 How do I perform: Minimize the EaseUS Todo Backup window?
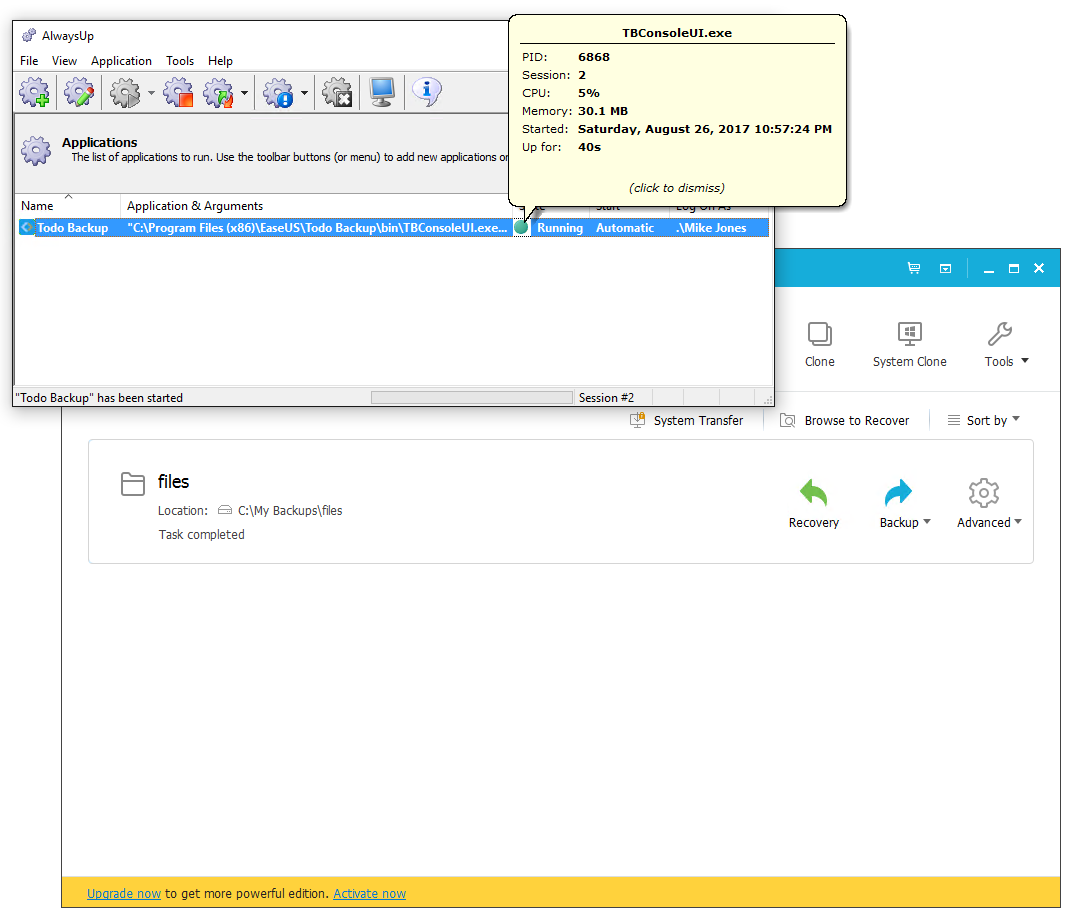[x=989, y=269]
